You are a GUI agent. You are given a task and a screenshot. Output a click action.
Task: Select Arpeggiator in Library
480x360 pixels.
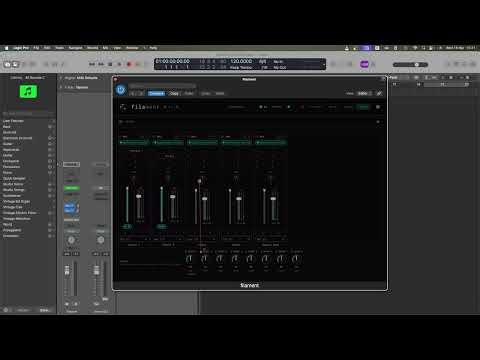tap(12, 230)
